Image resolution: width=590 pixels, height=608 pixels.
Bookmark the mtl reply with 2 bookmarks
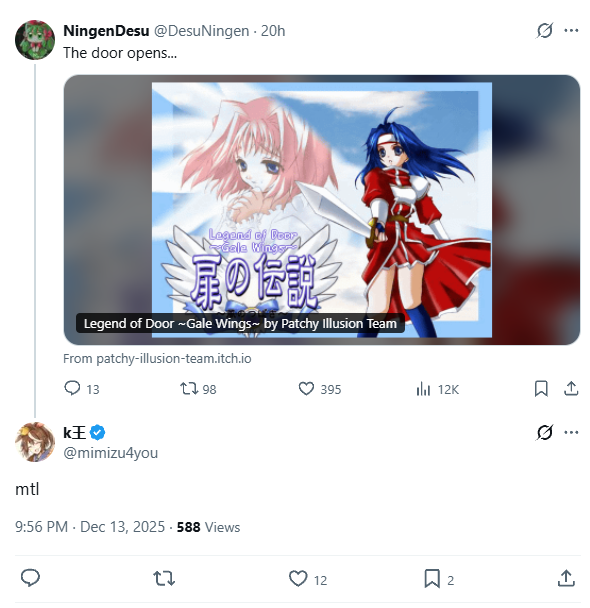tap(438, 579)
